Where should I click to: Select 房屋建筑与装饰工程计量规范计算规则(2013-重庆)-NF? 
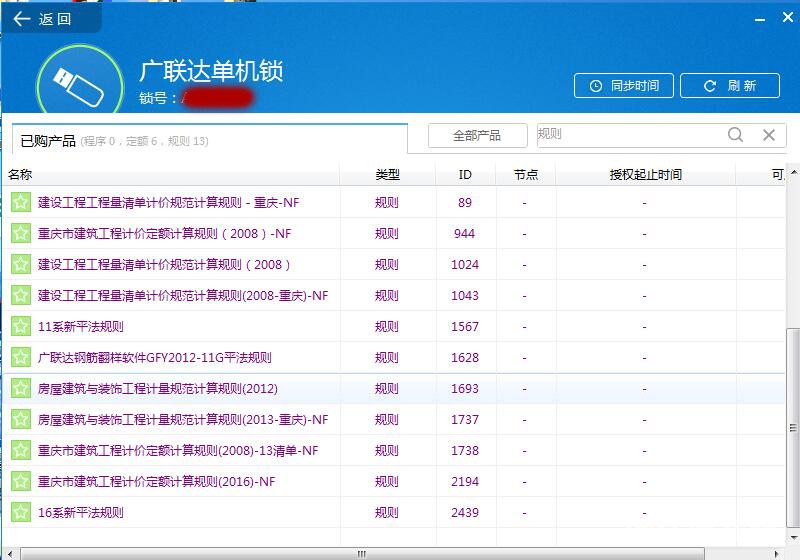(x=183, y=420)
